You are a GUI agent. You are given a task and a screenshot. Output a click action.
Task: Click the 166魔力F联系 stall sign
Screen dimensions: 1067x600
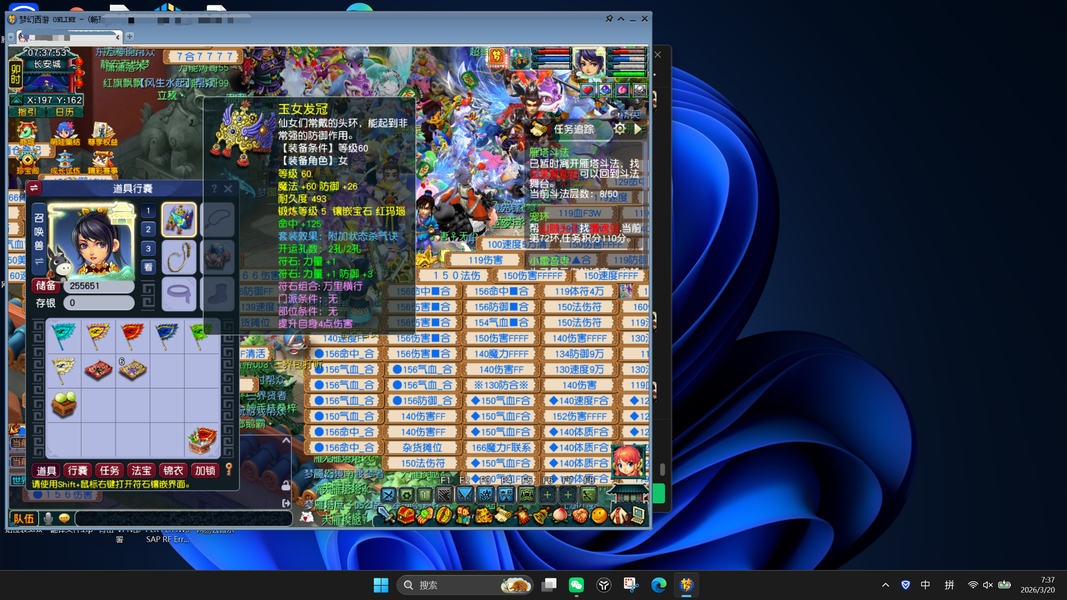pyautogui.click(x=502, y=448)
